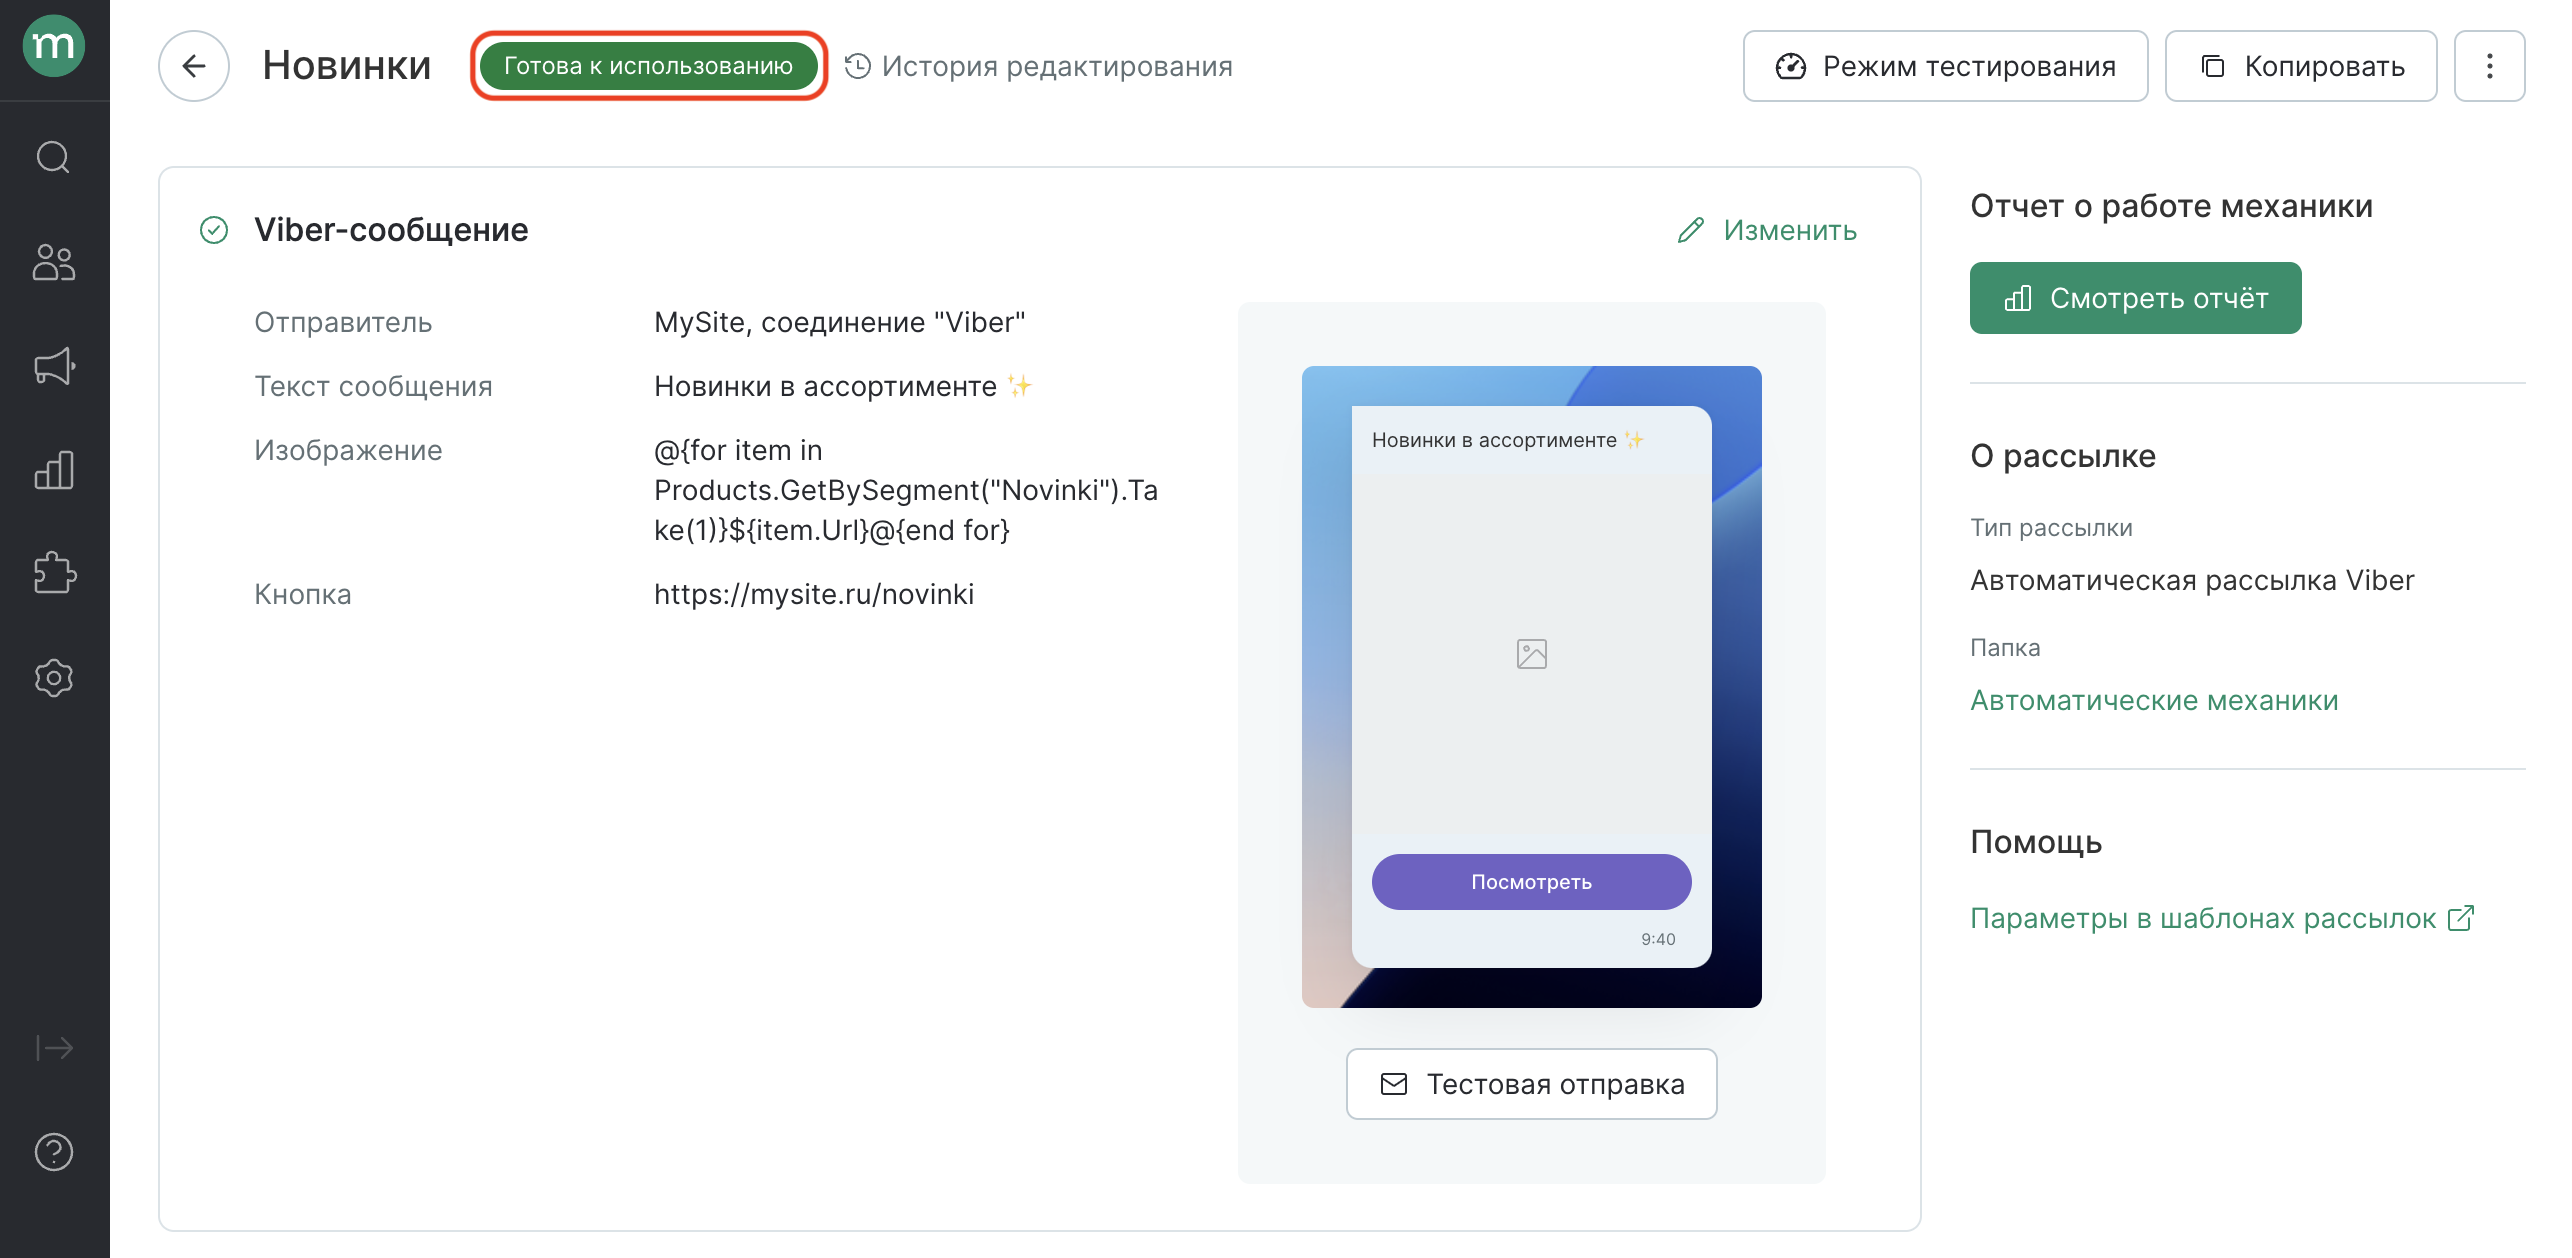Click the 'Текст сообщения' field label
Viewport: 2572px width, 1258px height.
pos(373,386)
